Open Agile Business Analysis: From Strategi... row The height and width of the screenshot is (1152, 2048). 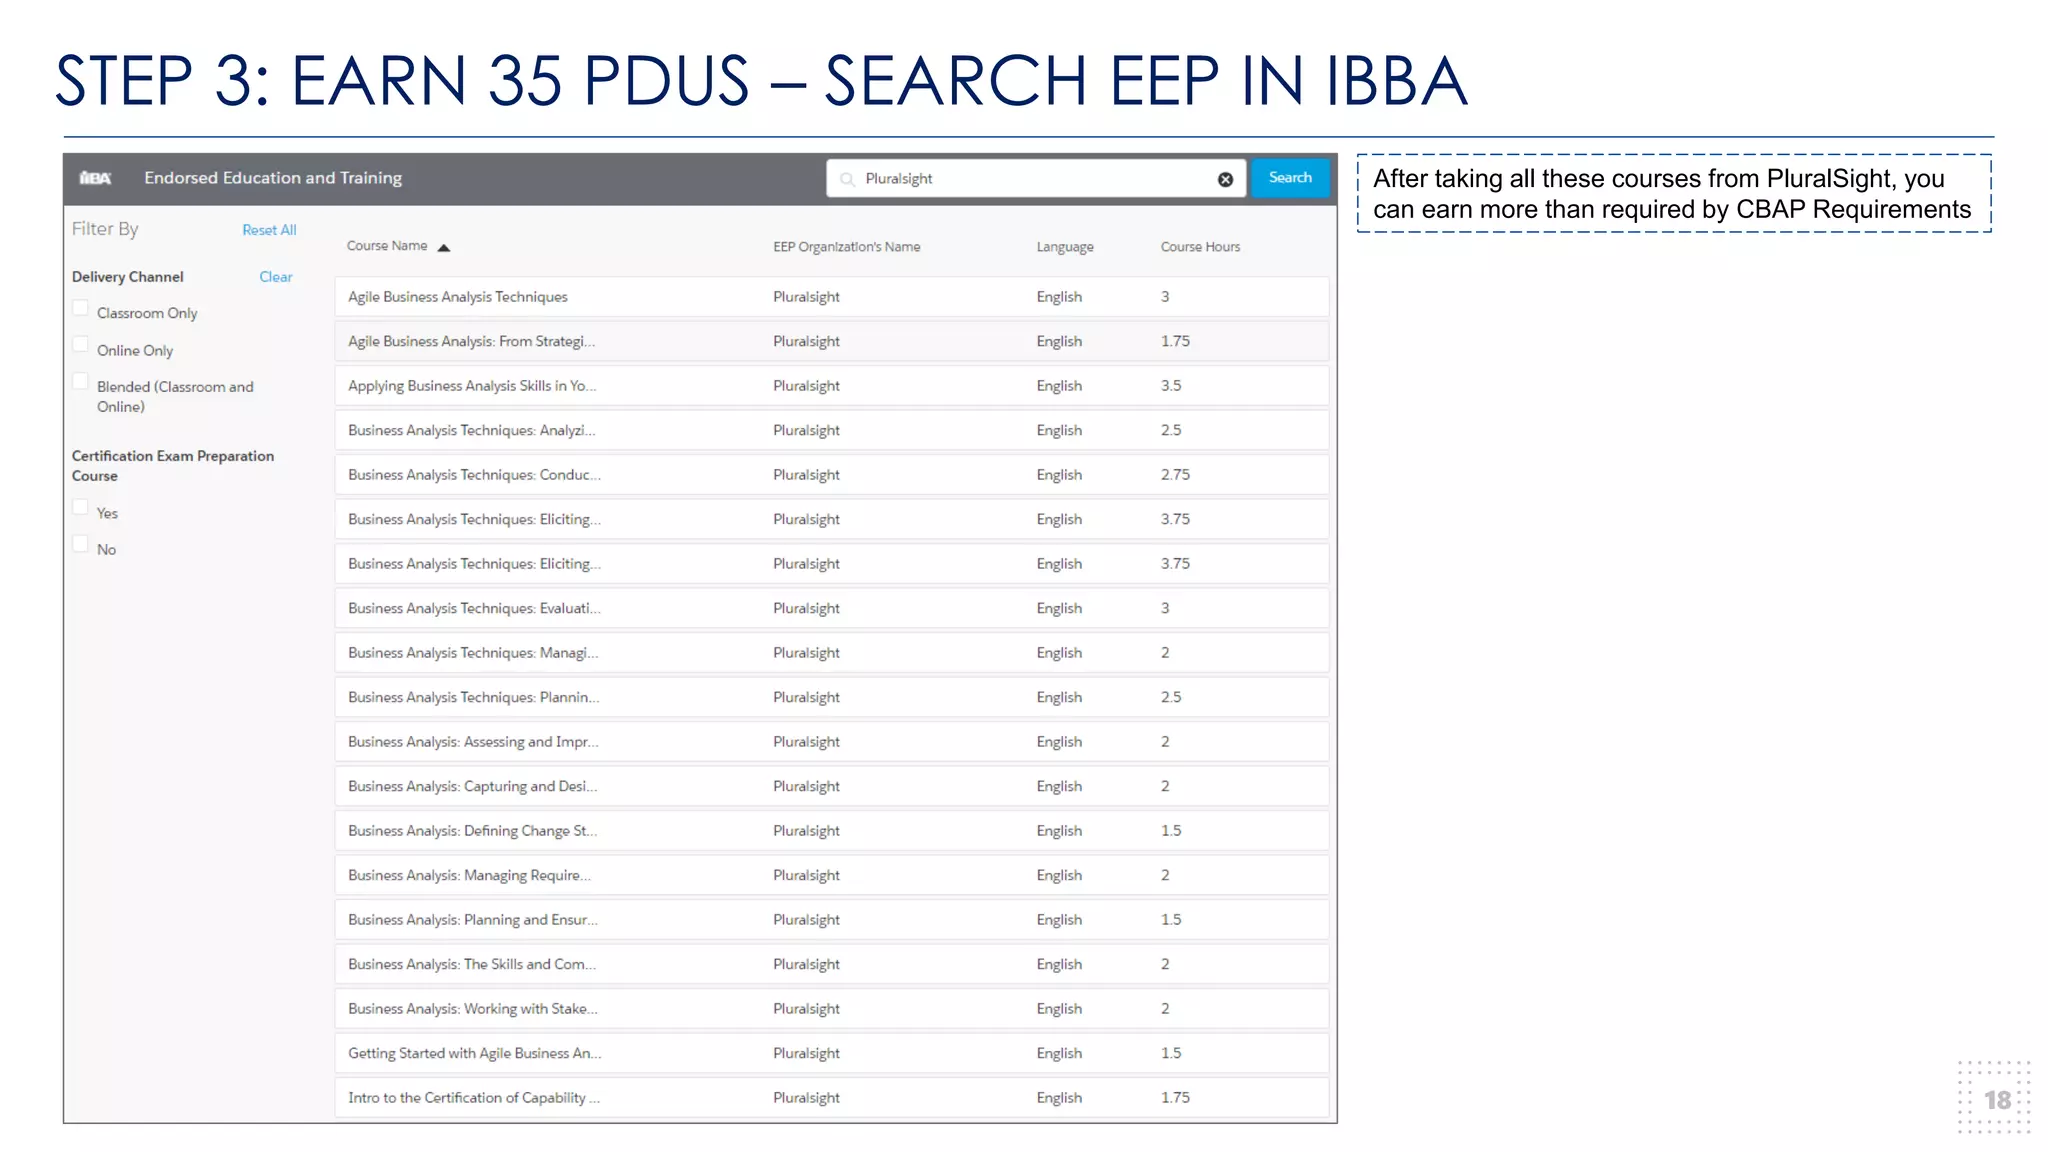coord(832,341)
